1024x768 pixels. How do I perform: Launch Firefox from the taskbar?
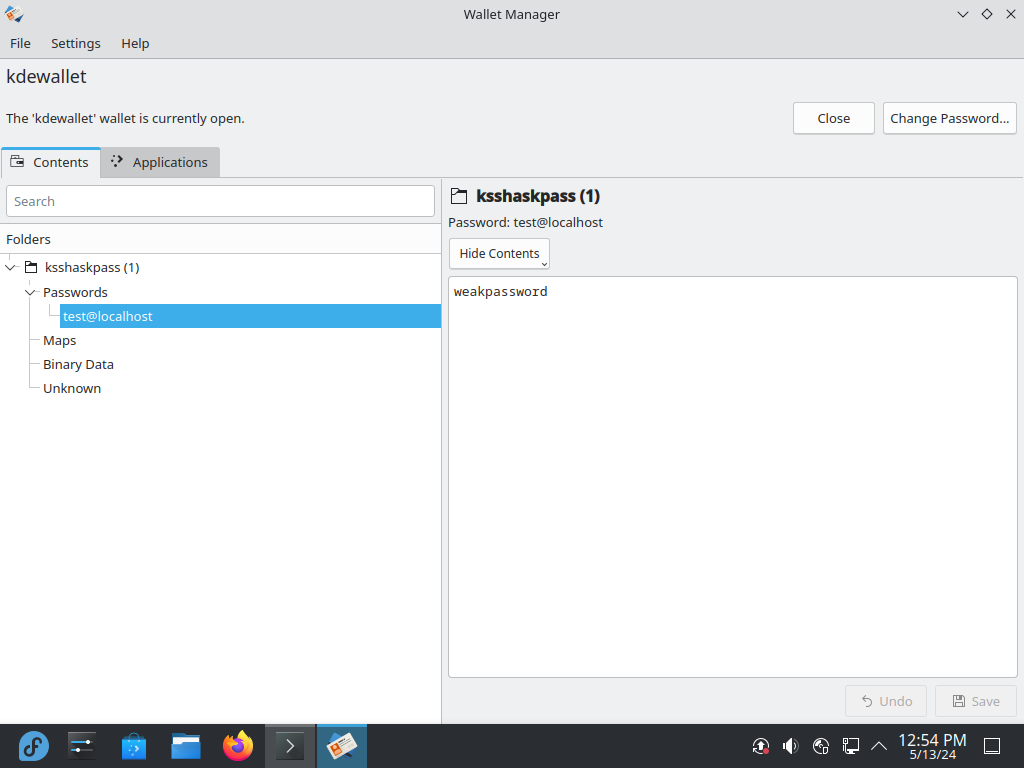[238, 746]
